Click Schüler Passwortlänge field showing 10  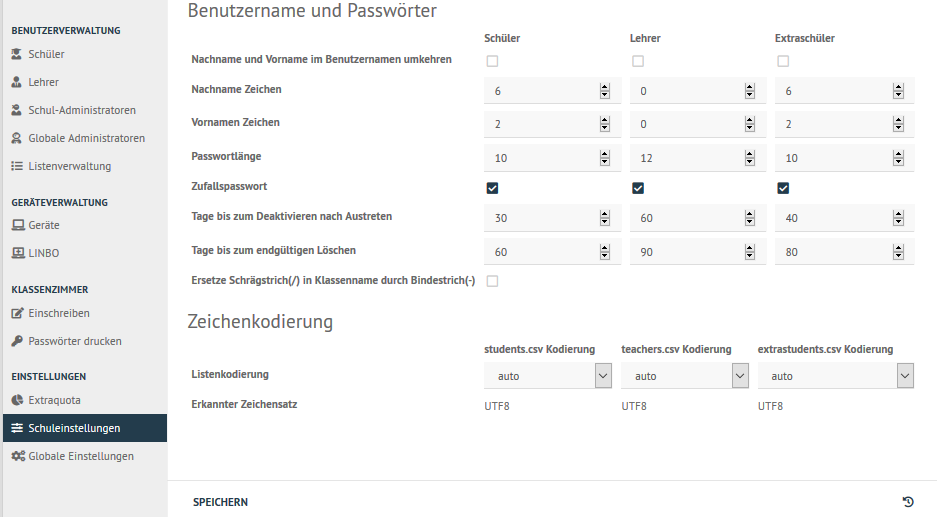pyautogui.click(x=552, y=158)
